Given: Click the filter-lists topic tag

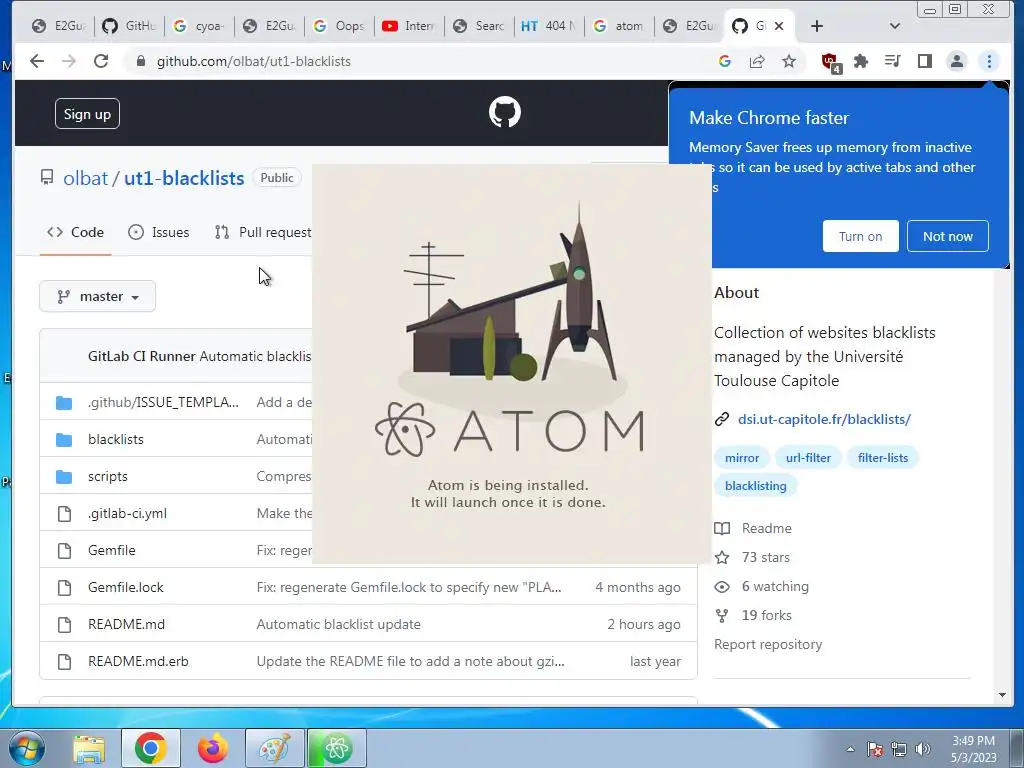Looking at the screenshot, I should pos(883,458).
